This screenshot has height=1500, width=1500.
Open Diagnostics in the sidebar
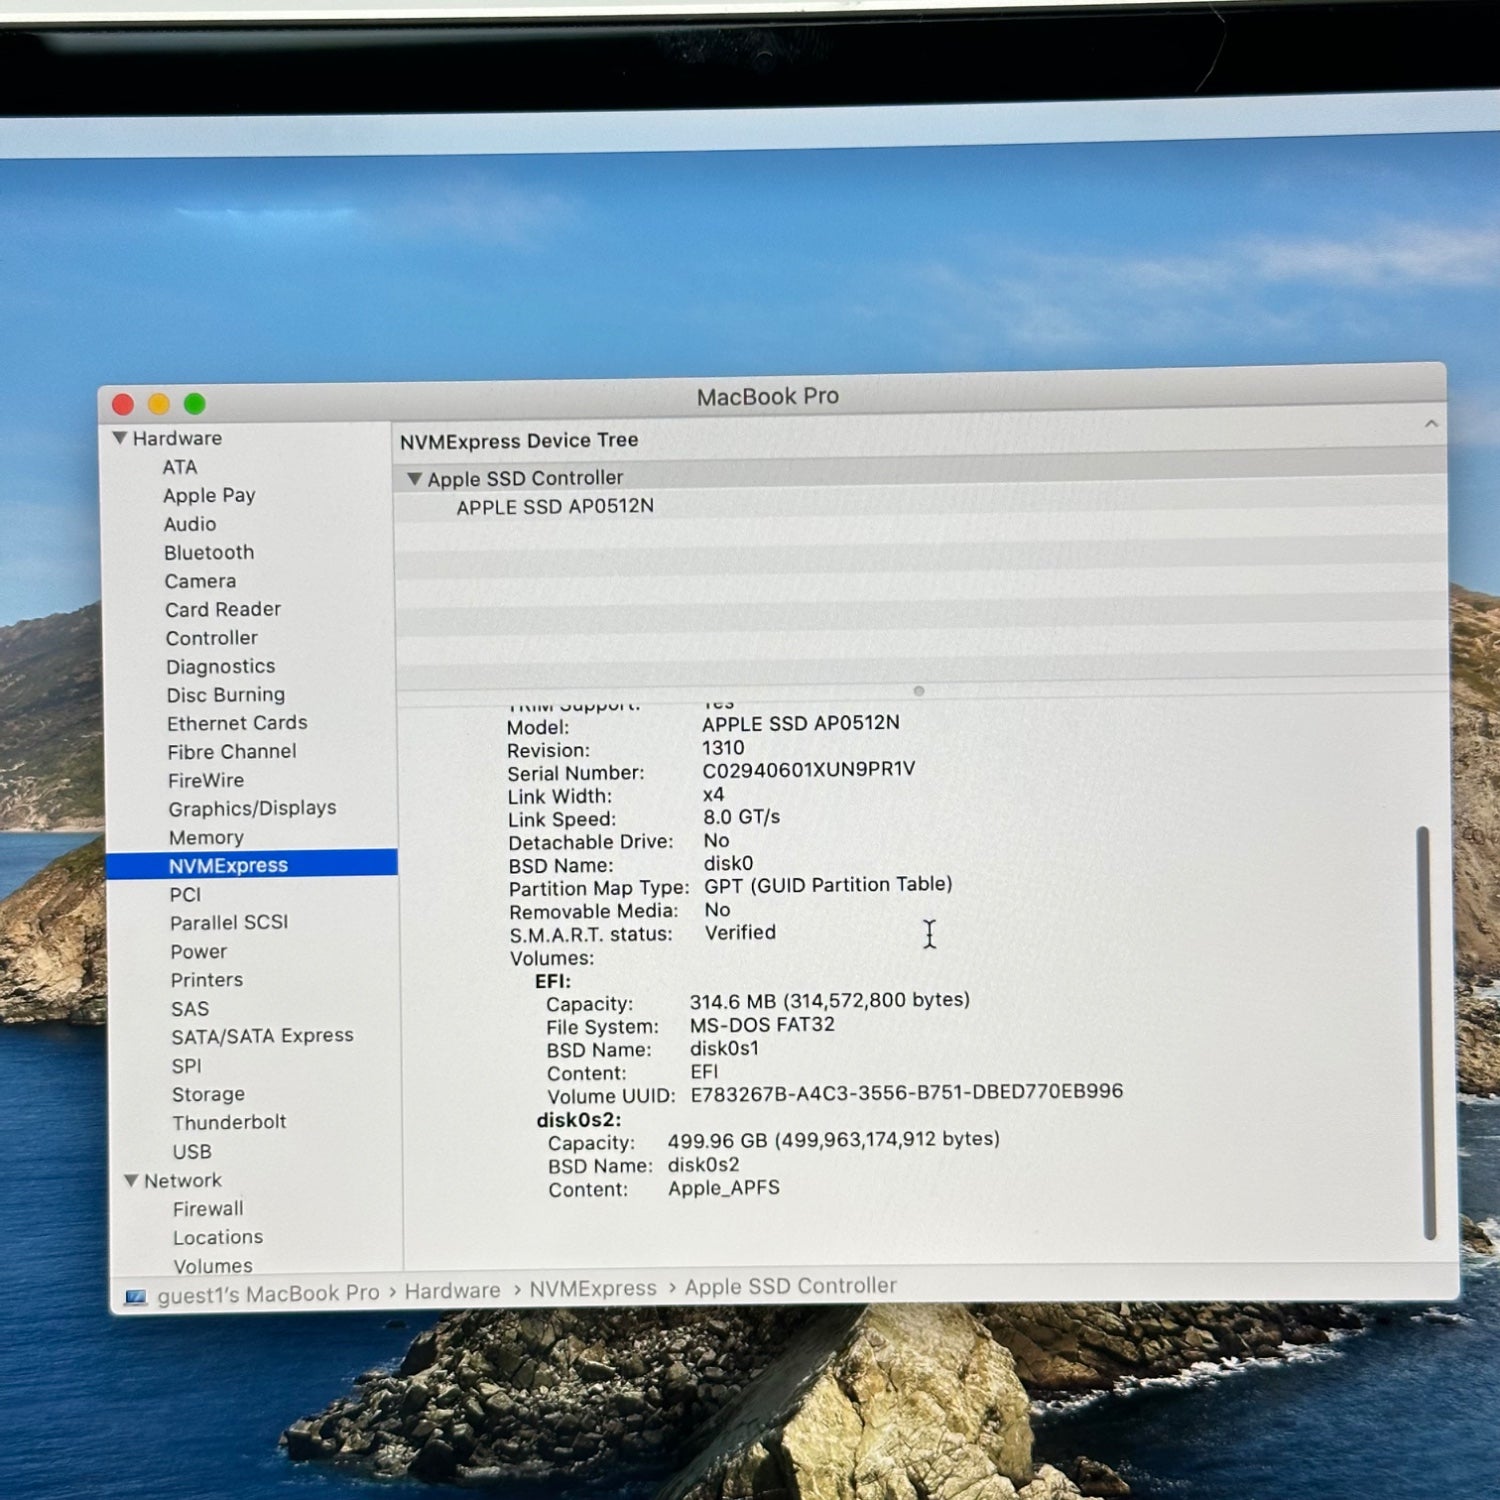pyautogui.click(x=221, y=667)
